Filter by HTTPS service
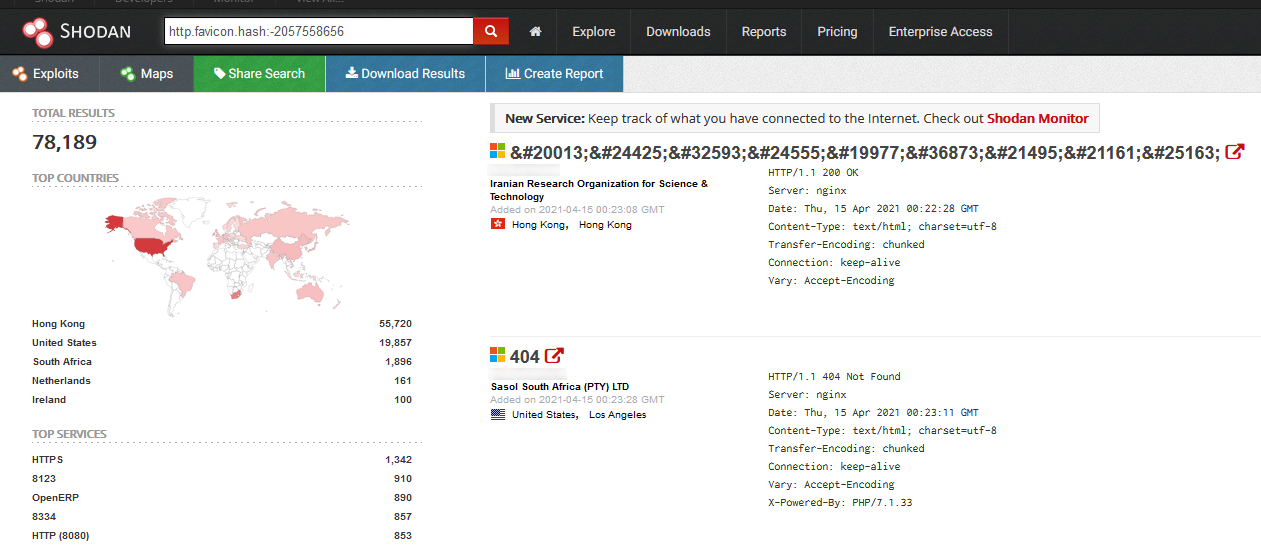Screen dimensions: 1261x552 [47, 460]
